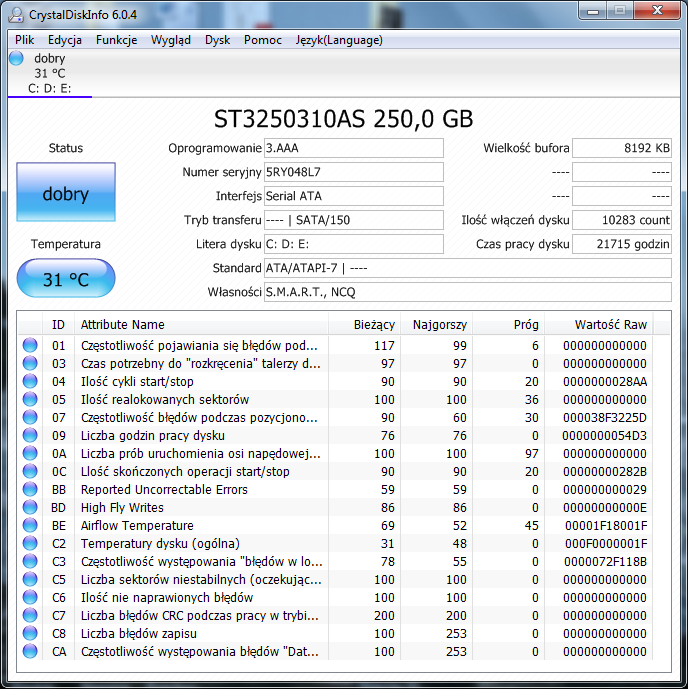Click the Bieżący column header
This screenshot has height=689, width=688.
(364, 325)
